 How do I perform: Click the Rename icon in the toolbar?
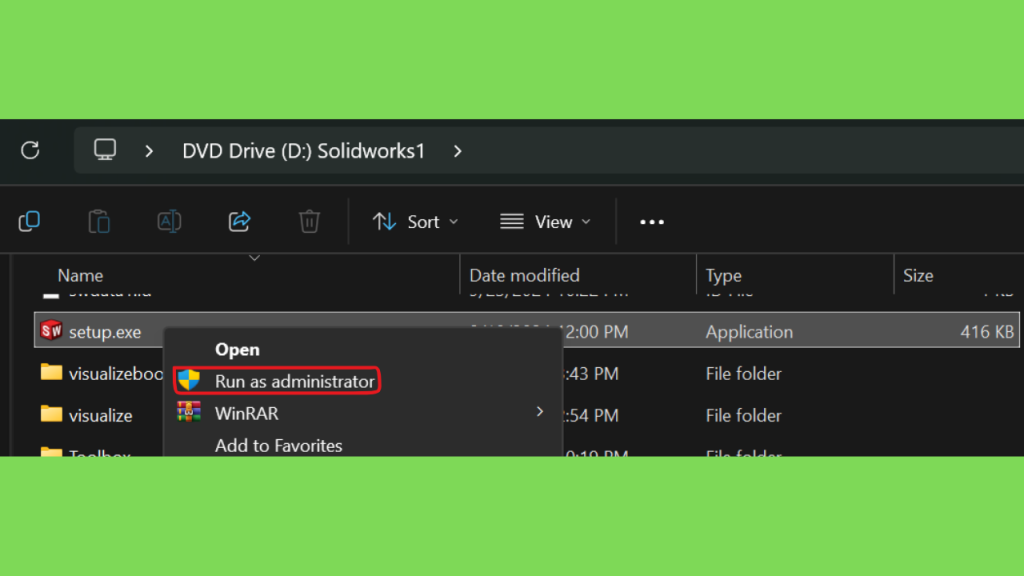coord(169,221)
